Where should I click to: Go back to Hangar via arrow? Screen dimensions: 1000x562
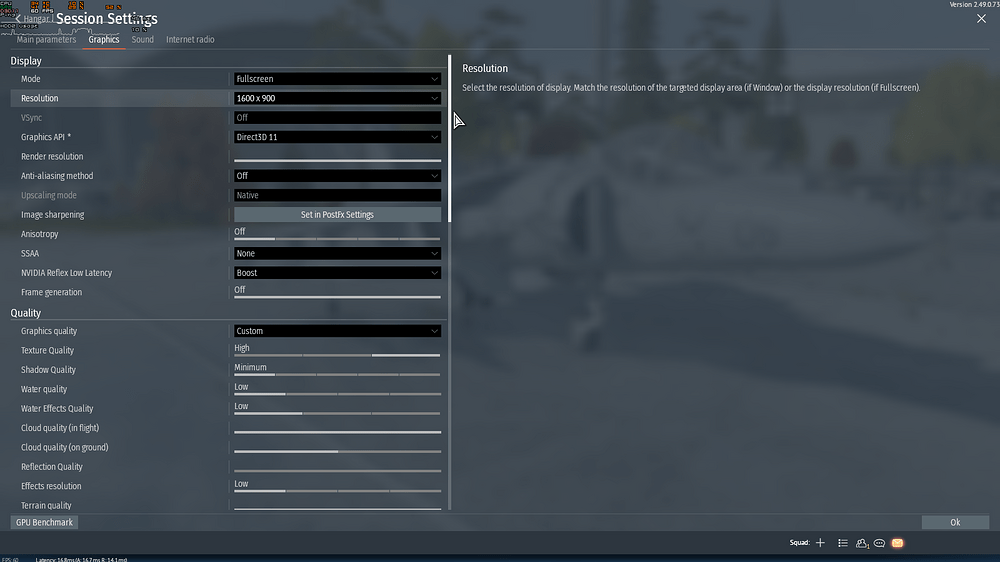click(17, 18)
